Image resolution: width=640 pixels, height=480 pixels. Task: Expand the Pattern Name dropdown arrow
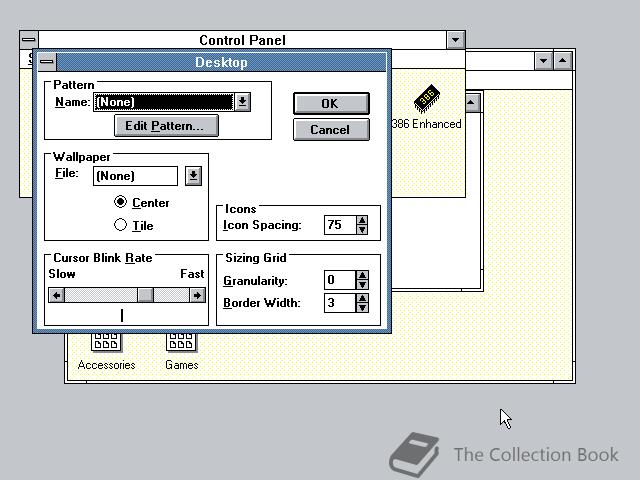point(242,102)
